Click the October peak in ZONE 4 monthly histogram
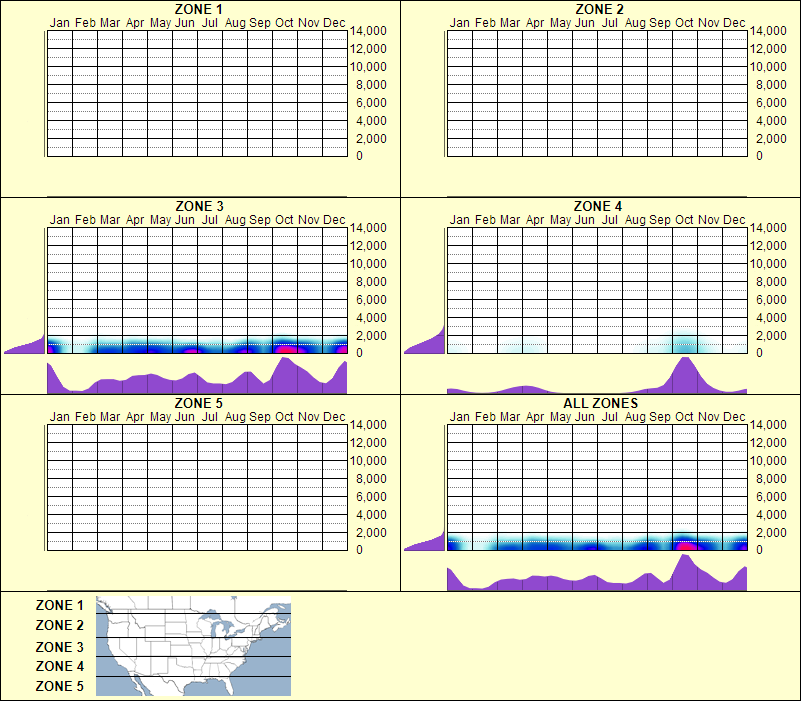 [x=685, y=376]
